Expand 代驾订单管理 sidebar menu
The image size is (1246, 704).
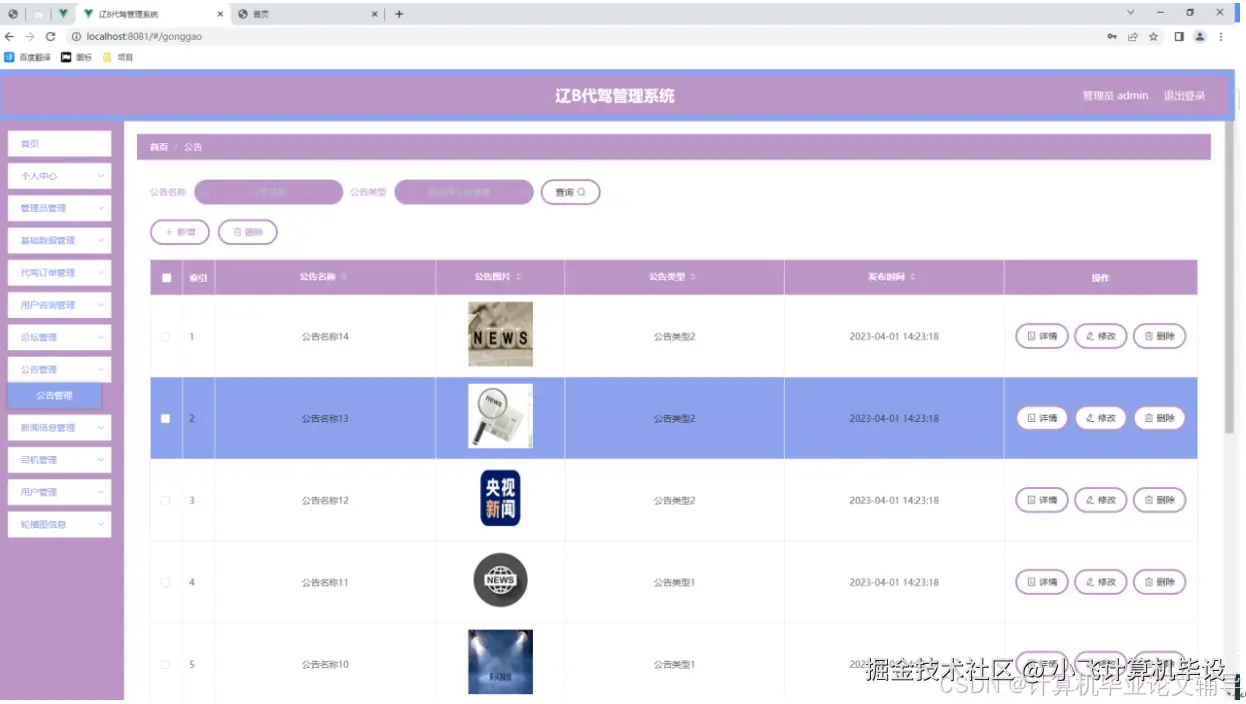[59, 272]
